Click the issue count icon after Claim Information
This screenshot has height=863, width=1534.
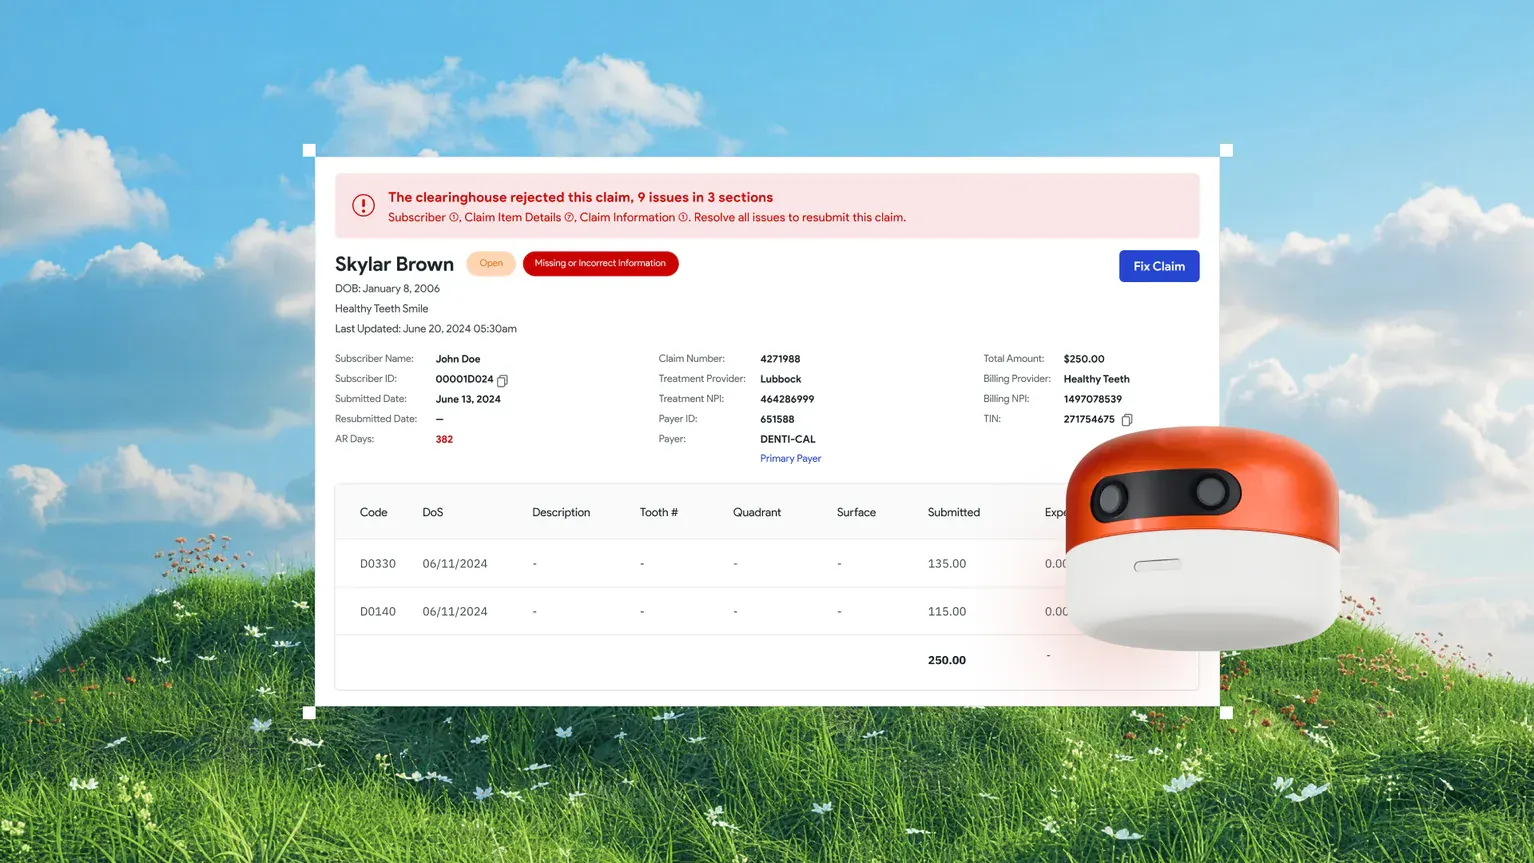[x=683, y=217]
